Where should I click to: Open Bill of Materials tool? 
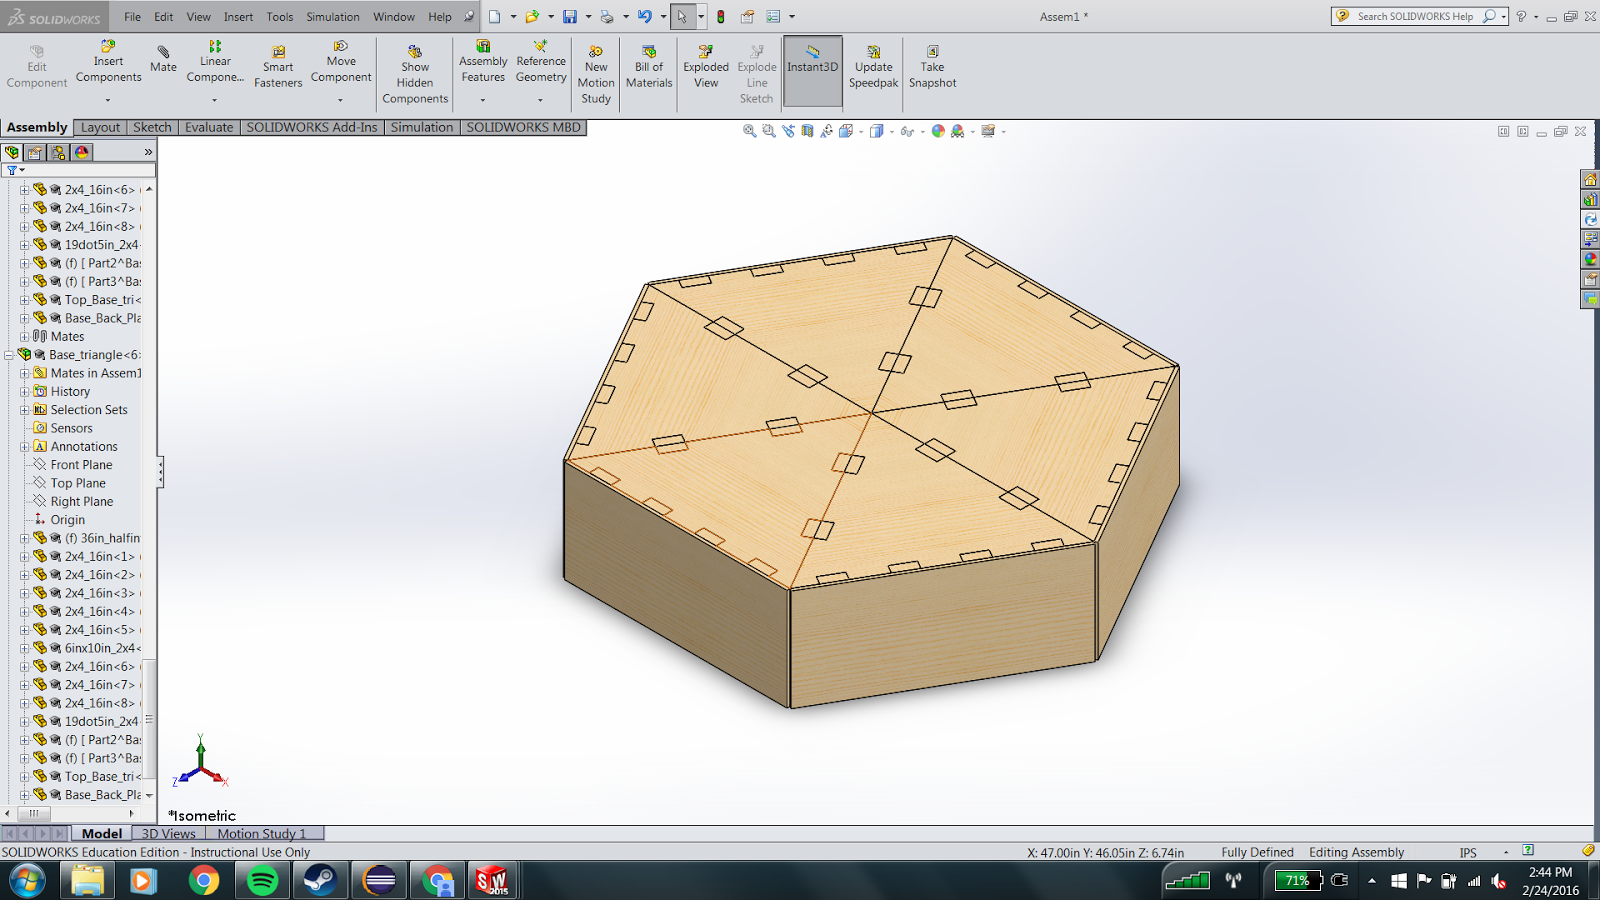tap(649, 67)
